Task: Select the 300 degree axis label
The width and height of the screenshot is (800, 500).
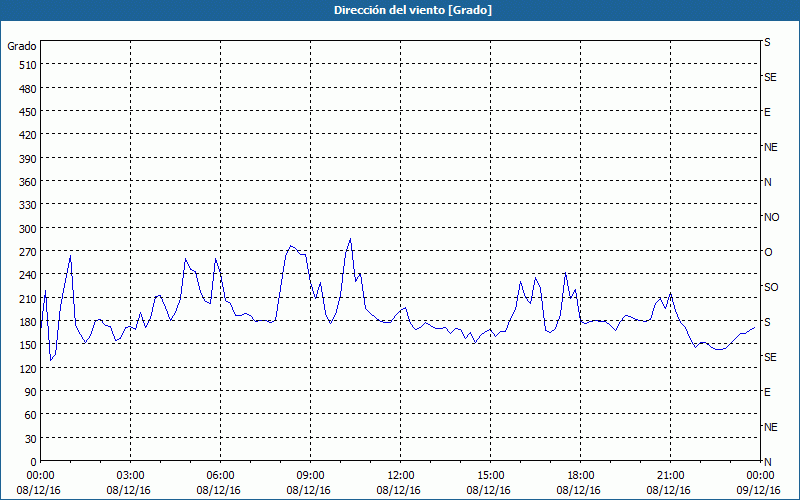Action: point(28,229)
